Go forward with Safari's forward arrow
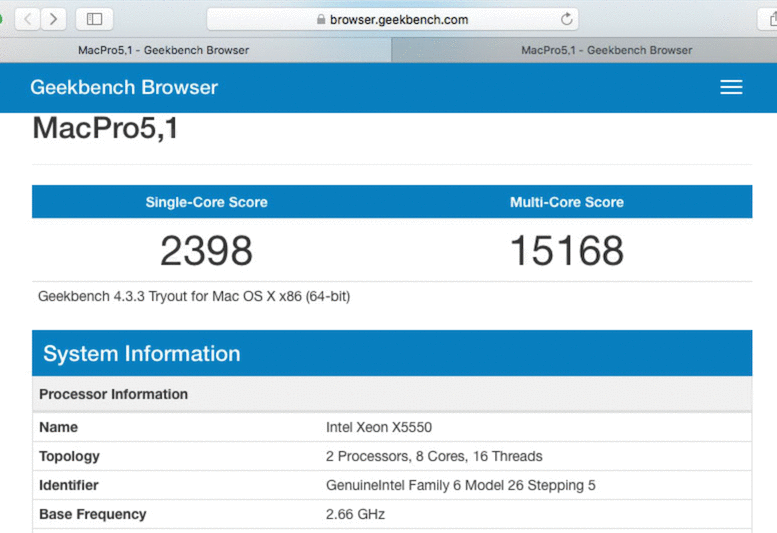The height and width of the screenshot is (533, 777). 54,19
